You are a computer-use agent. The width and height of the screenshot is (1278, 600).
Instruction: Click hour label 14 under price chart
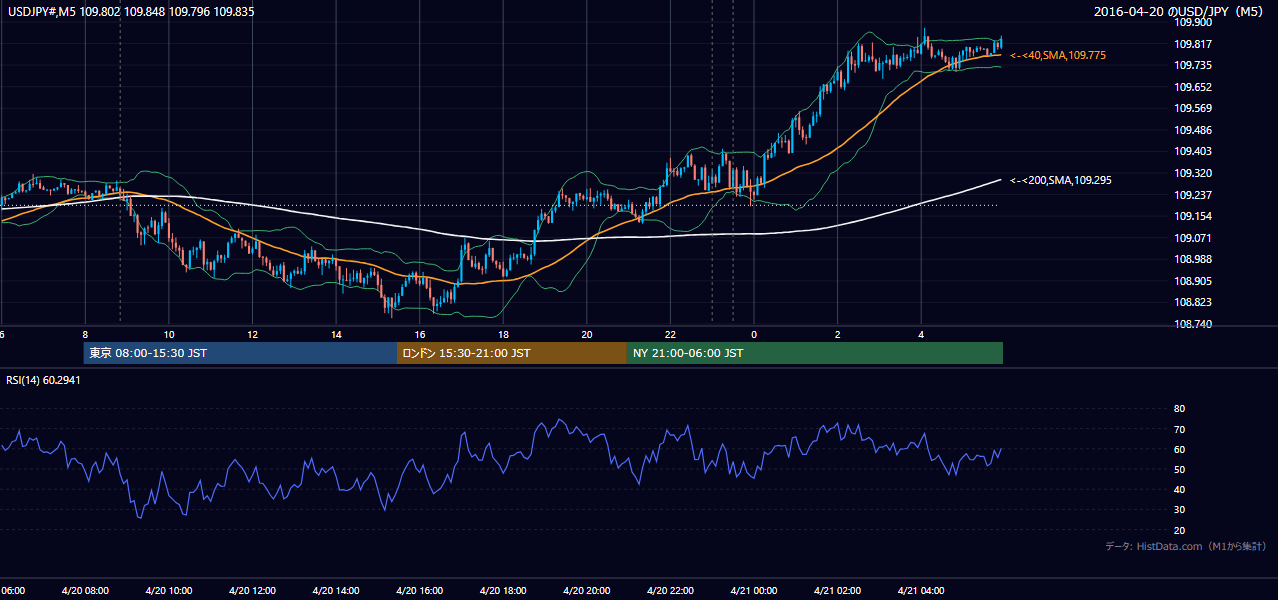pyautogui.click(x=336, y=334)
